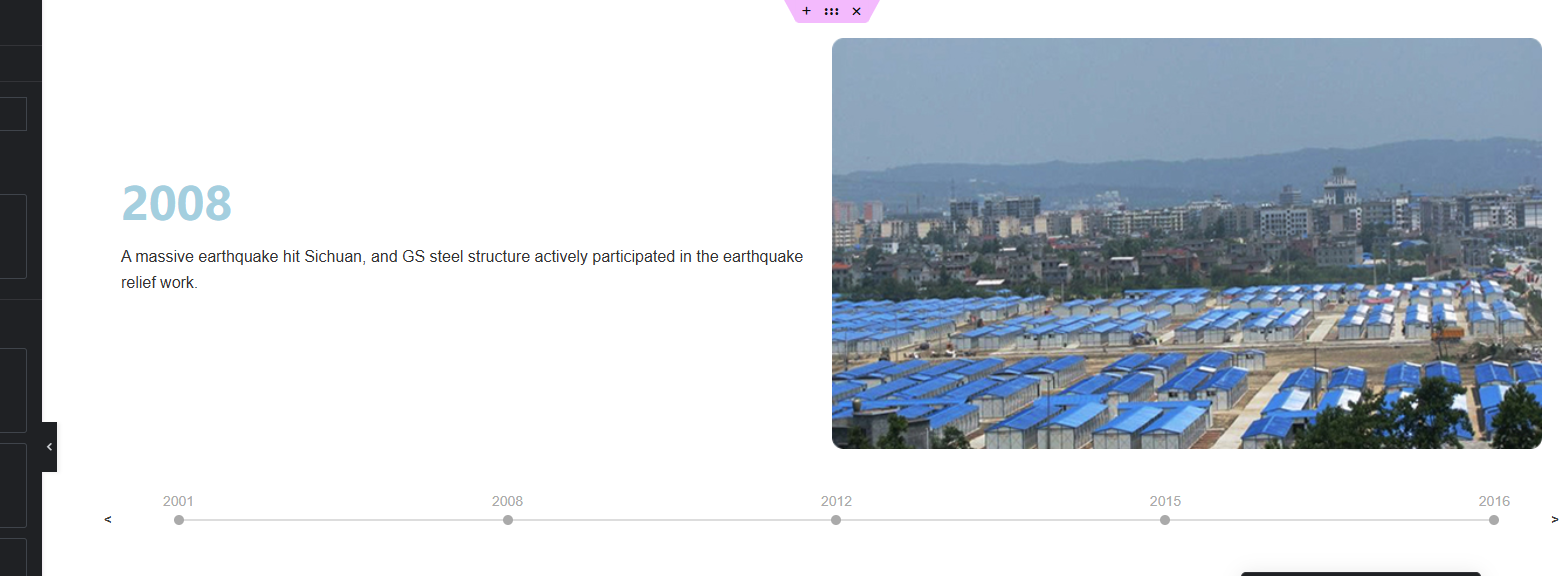
Task: Select the 2015 timeline dot
Action: pyautogui.click(x=1165, y=520)
